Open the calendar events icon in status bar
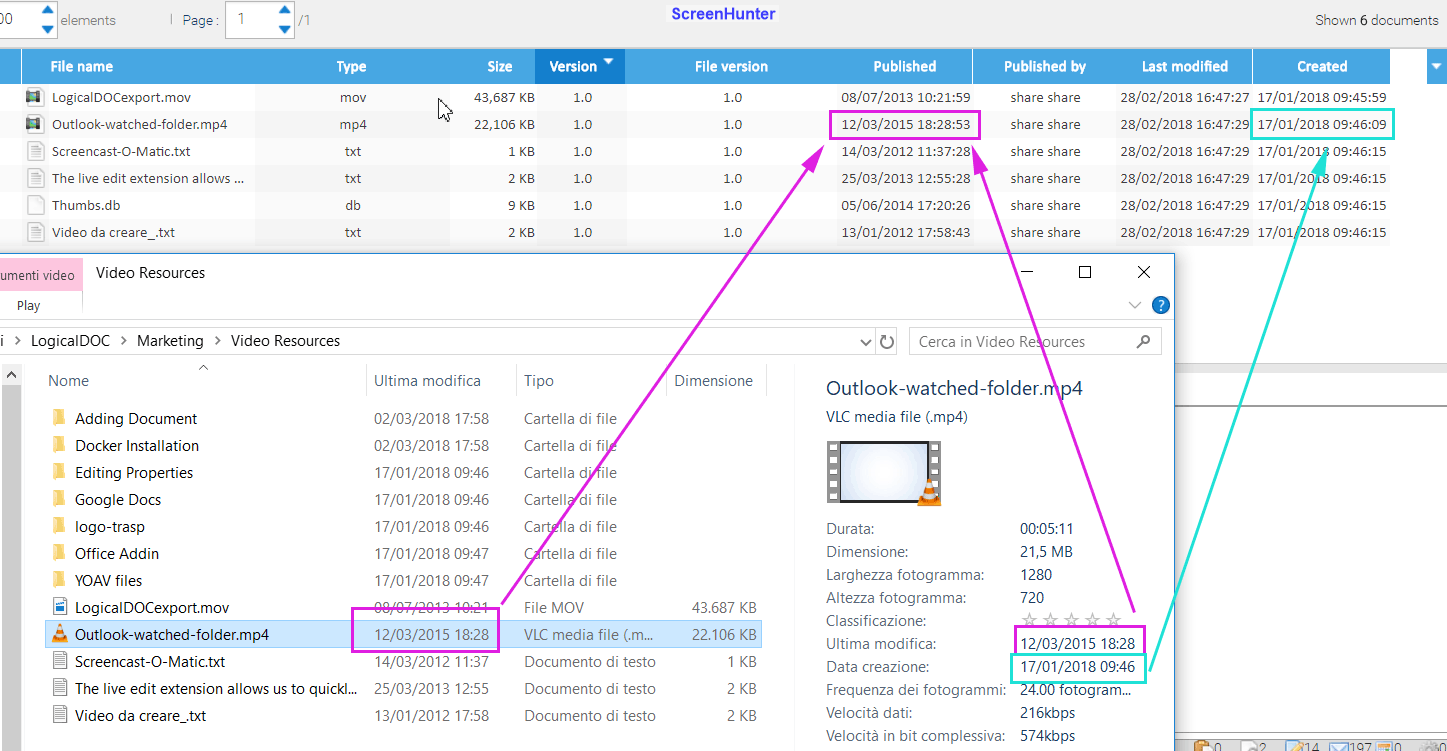Screen dimensions: 1447x751 point(1386,744)
